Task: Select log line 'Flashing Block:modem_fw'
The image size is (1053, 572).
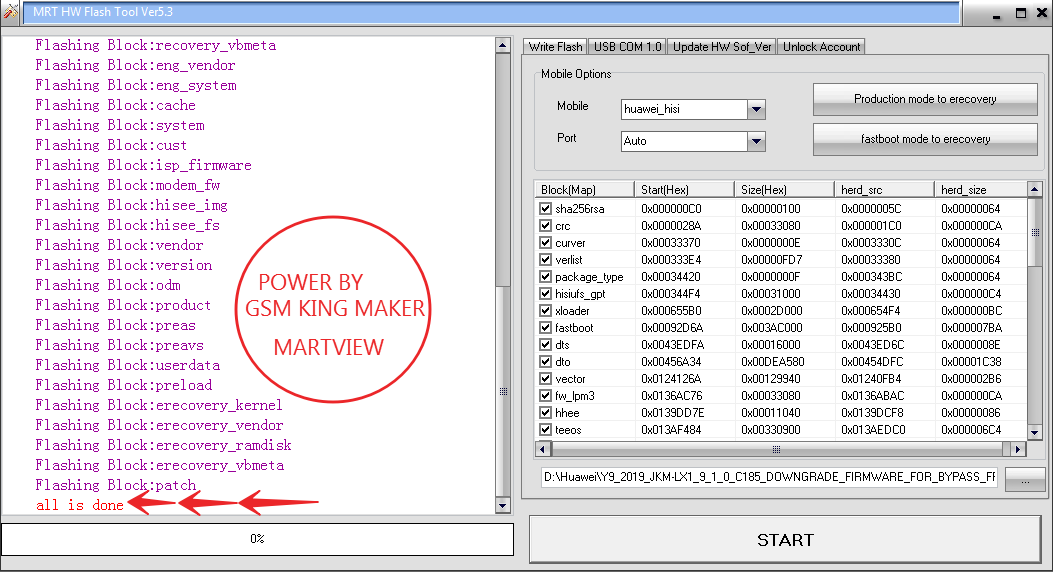Action: 128,185
